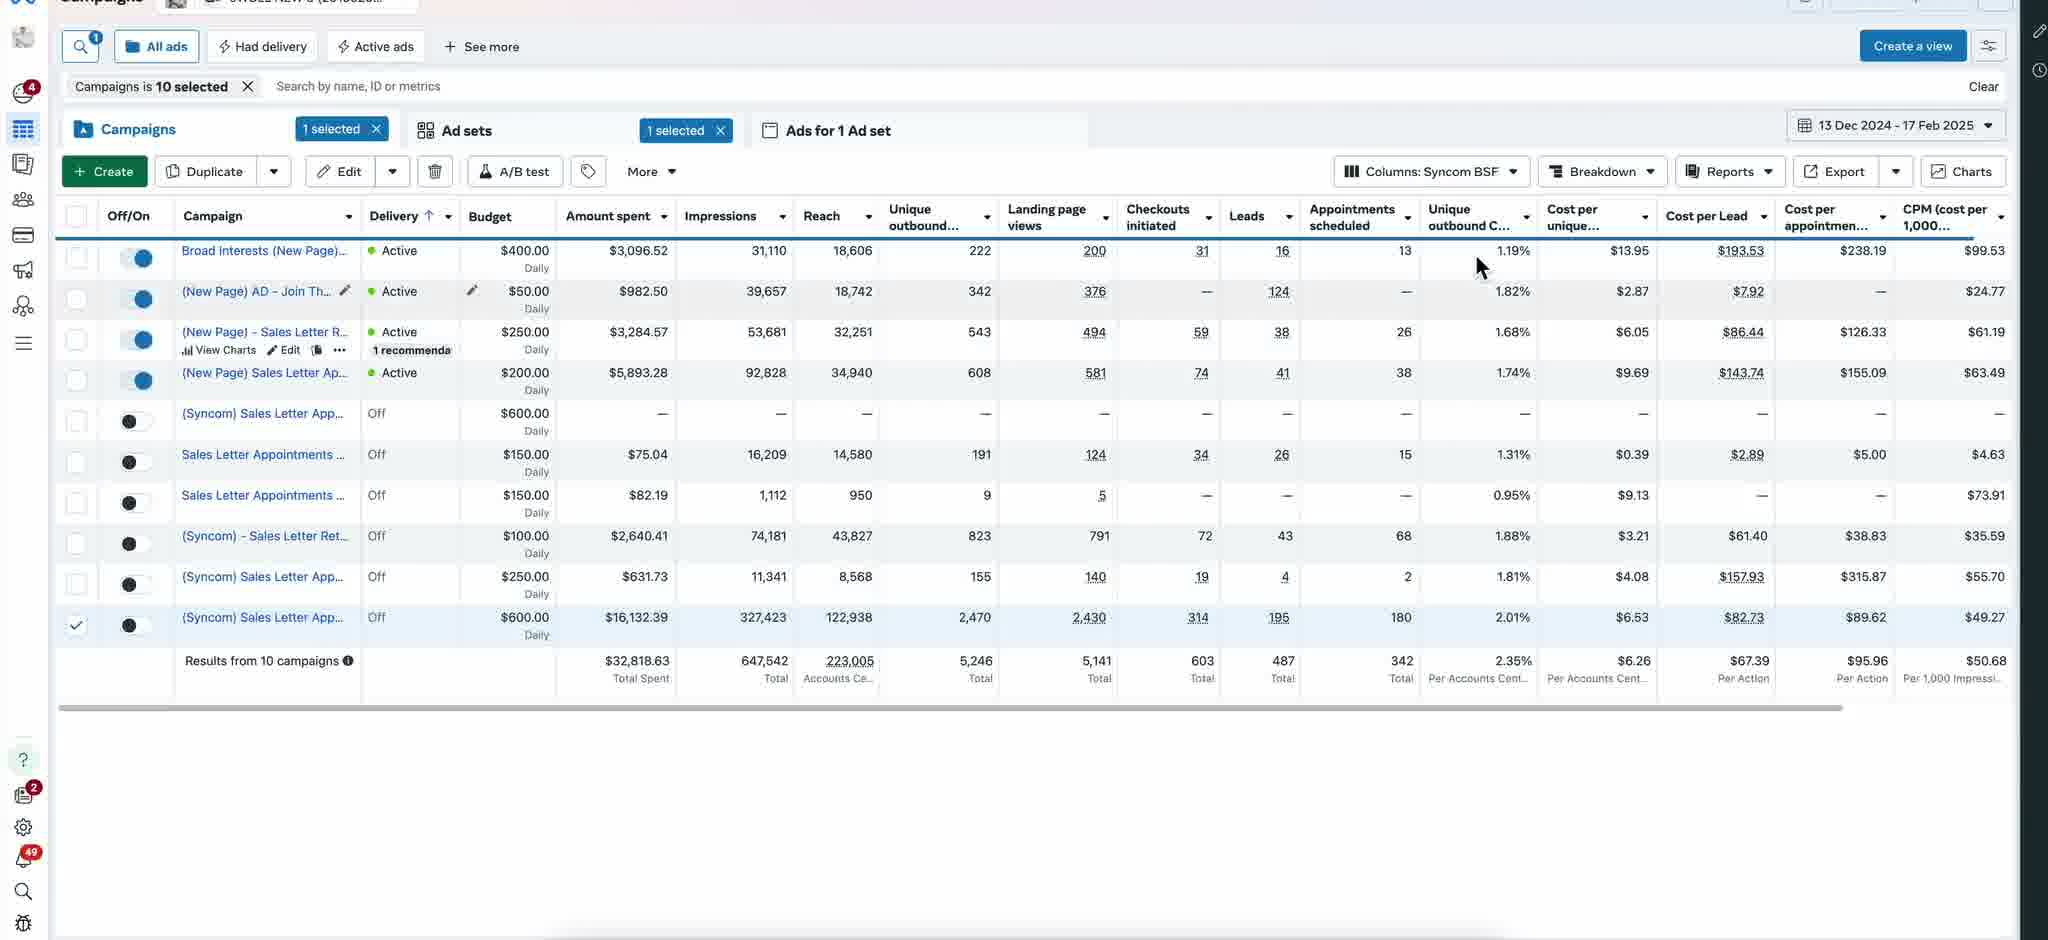The height and width of the screenshot is (940, 2048).
Task: Click the duplicate copy icon under Sales Letter R...
Action: coord(317,350)
